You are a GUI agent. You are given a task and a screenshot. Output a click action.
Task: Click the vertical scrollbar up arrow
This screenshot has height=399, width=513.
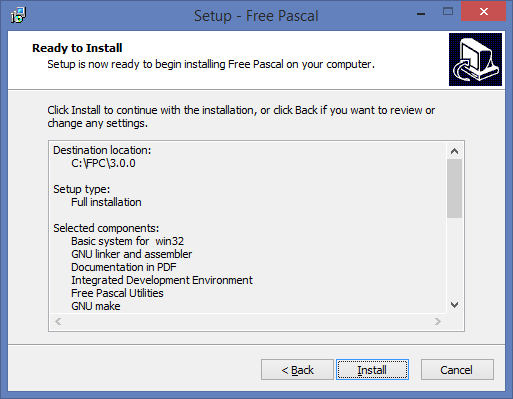(454, 151)
